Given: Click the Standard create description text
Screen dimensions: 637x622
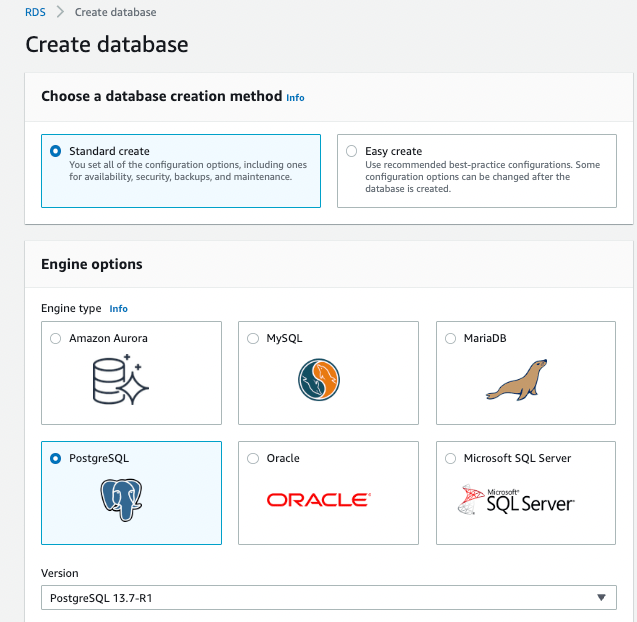Looking at the screenshot, I should point(188,171).
